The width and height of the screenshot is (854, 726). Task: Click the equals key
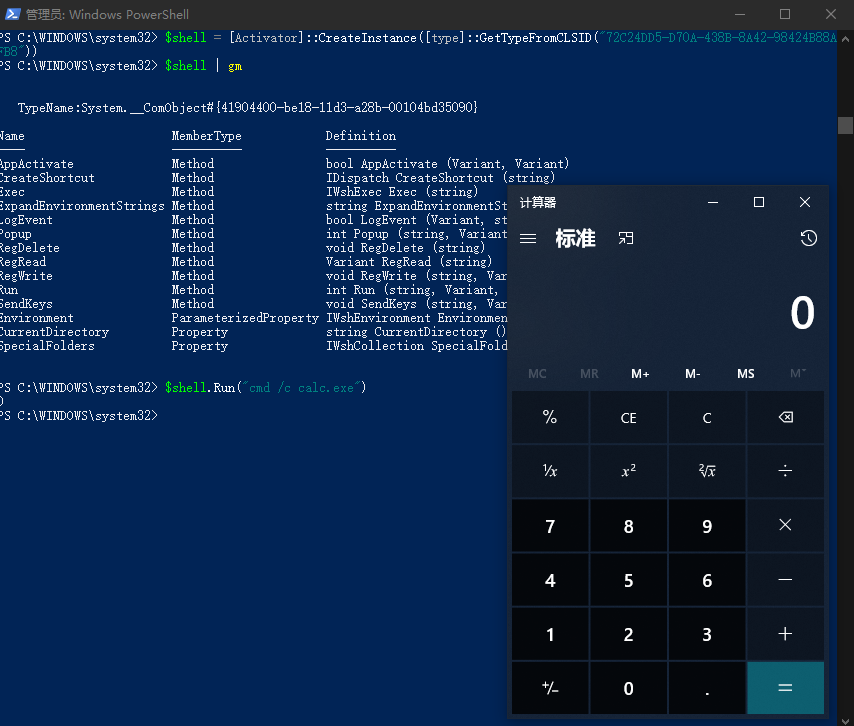tap(785, 688)
